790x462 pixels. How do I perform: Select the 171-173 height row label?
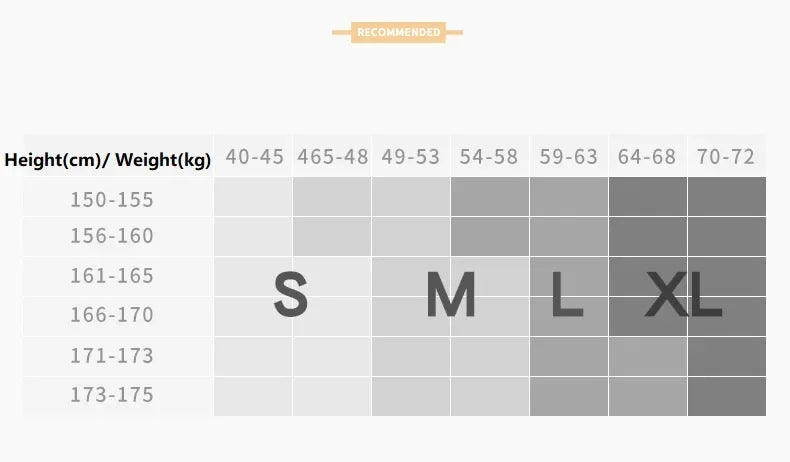coord(112,355)
